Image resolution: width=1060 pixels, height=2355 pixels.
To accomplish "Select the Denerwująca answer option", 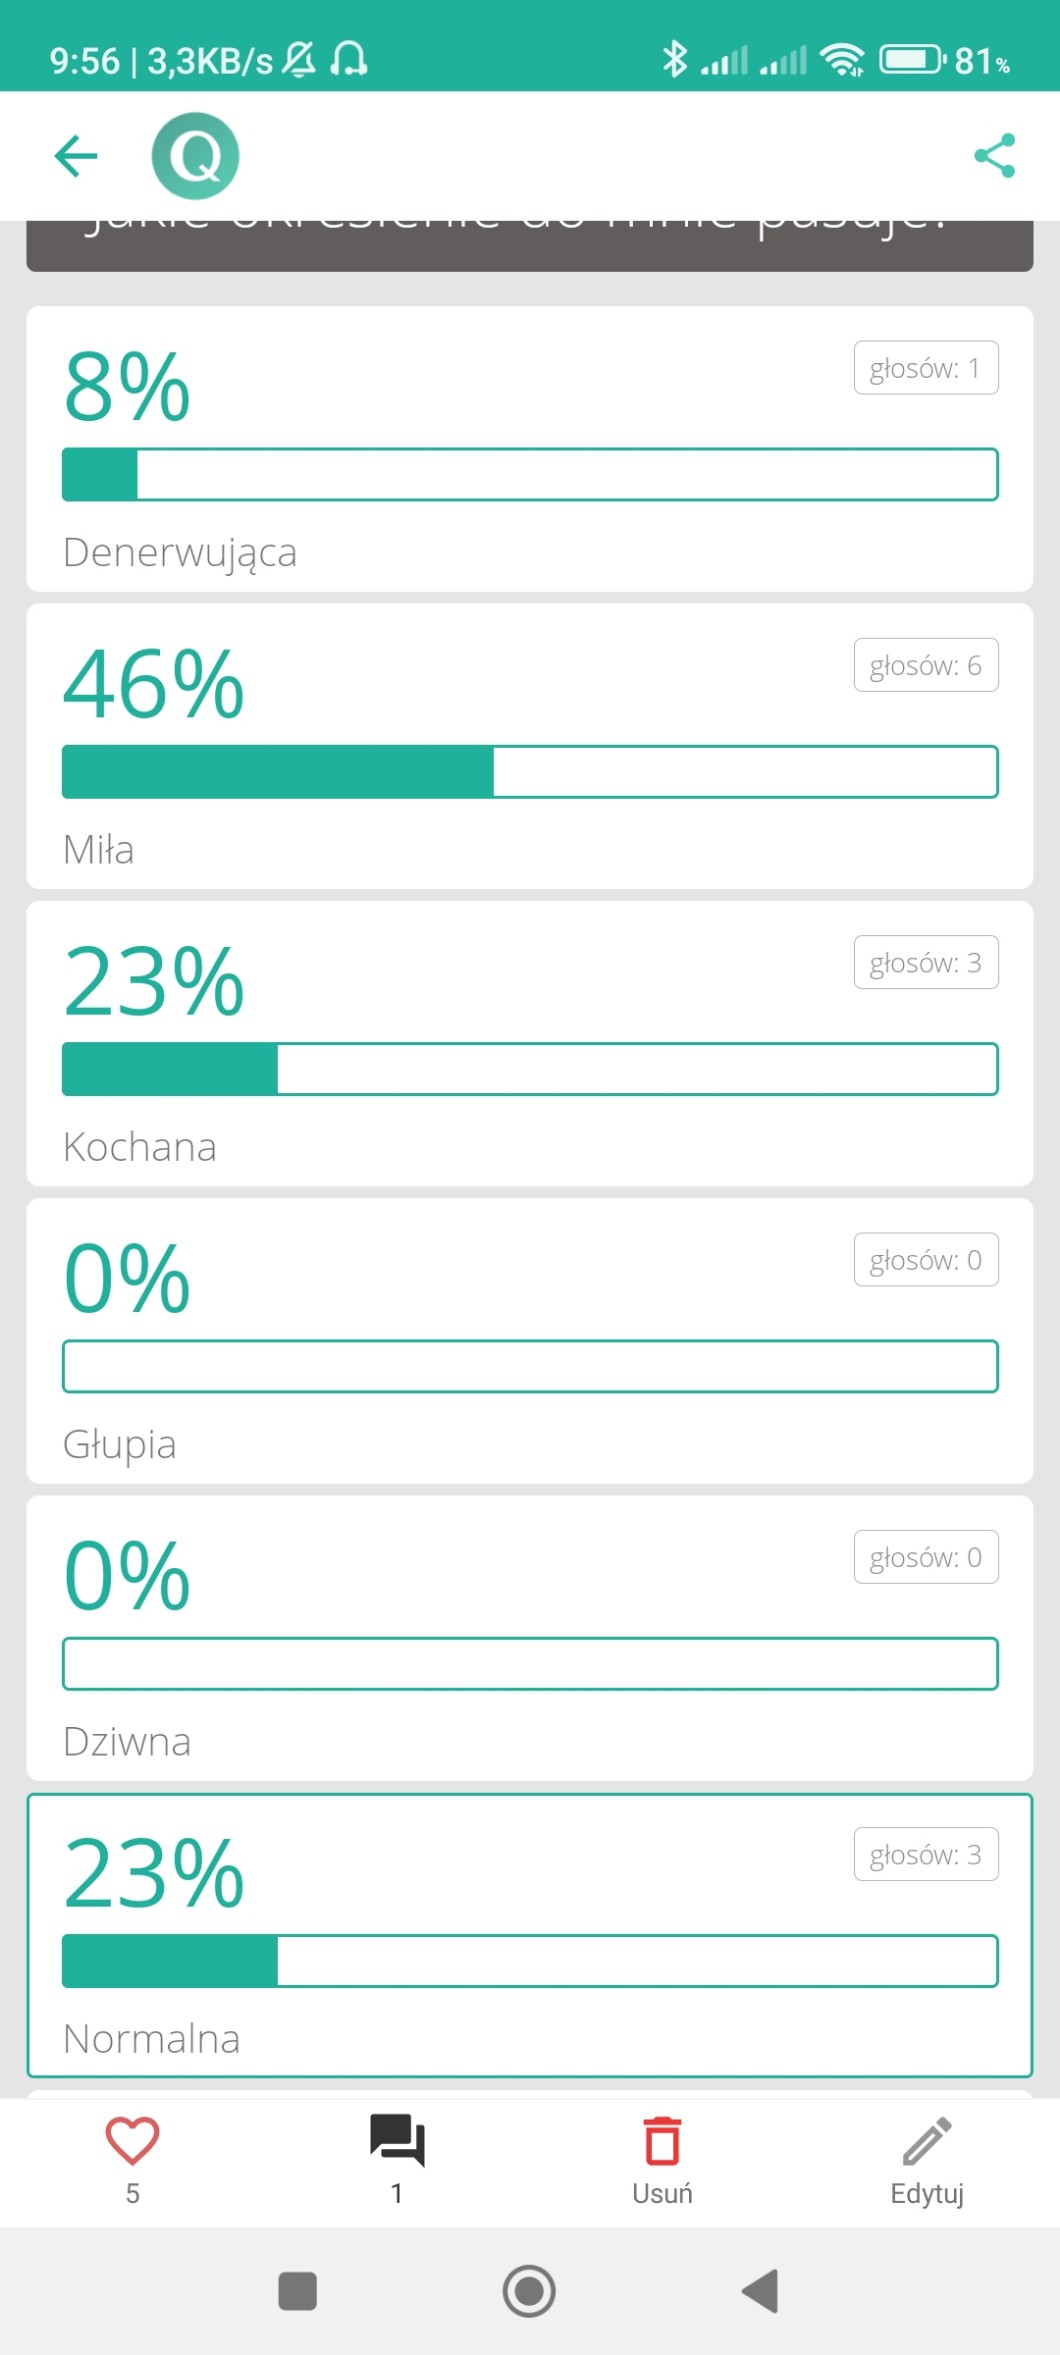I will pos(180,552).
